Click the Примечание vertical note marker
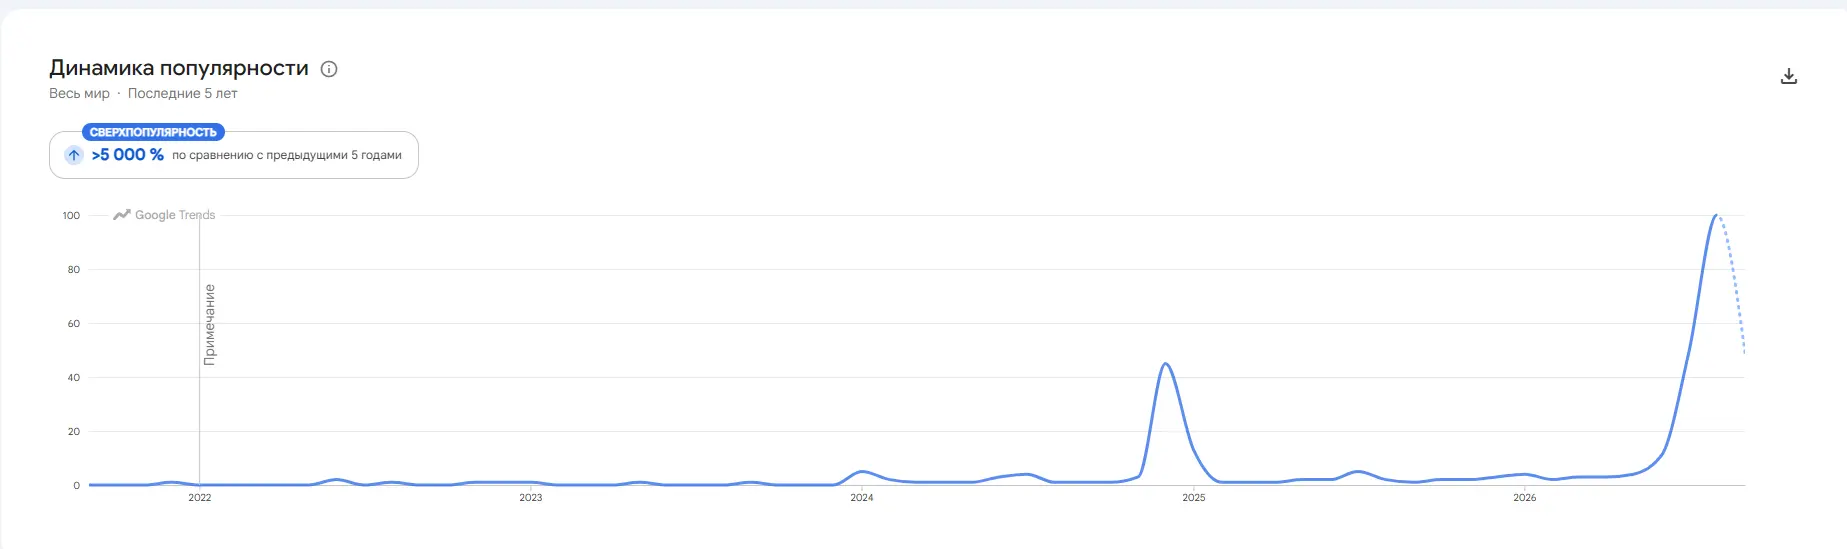 (x=209, y=324)
